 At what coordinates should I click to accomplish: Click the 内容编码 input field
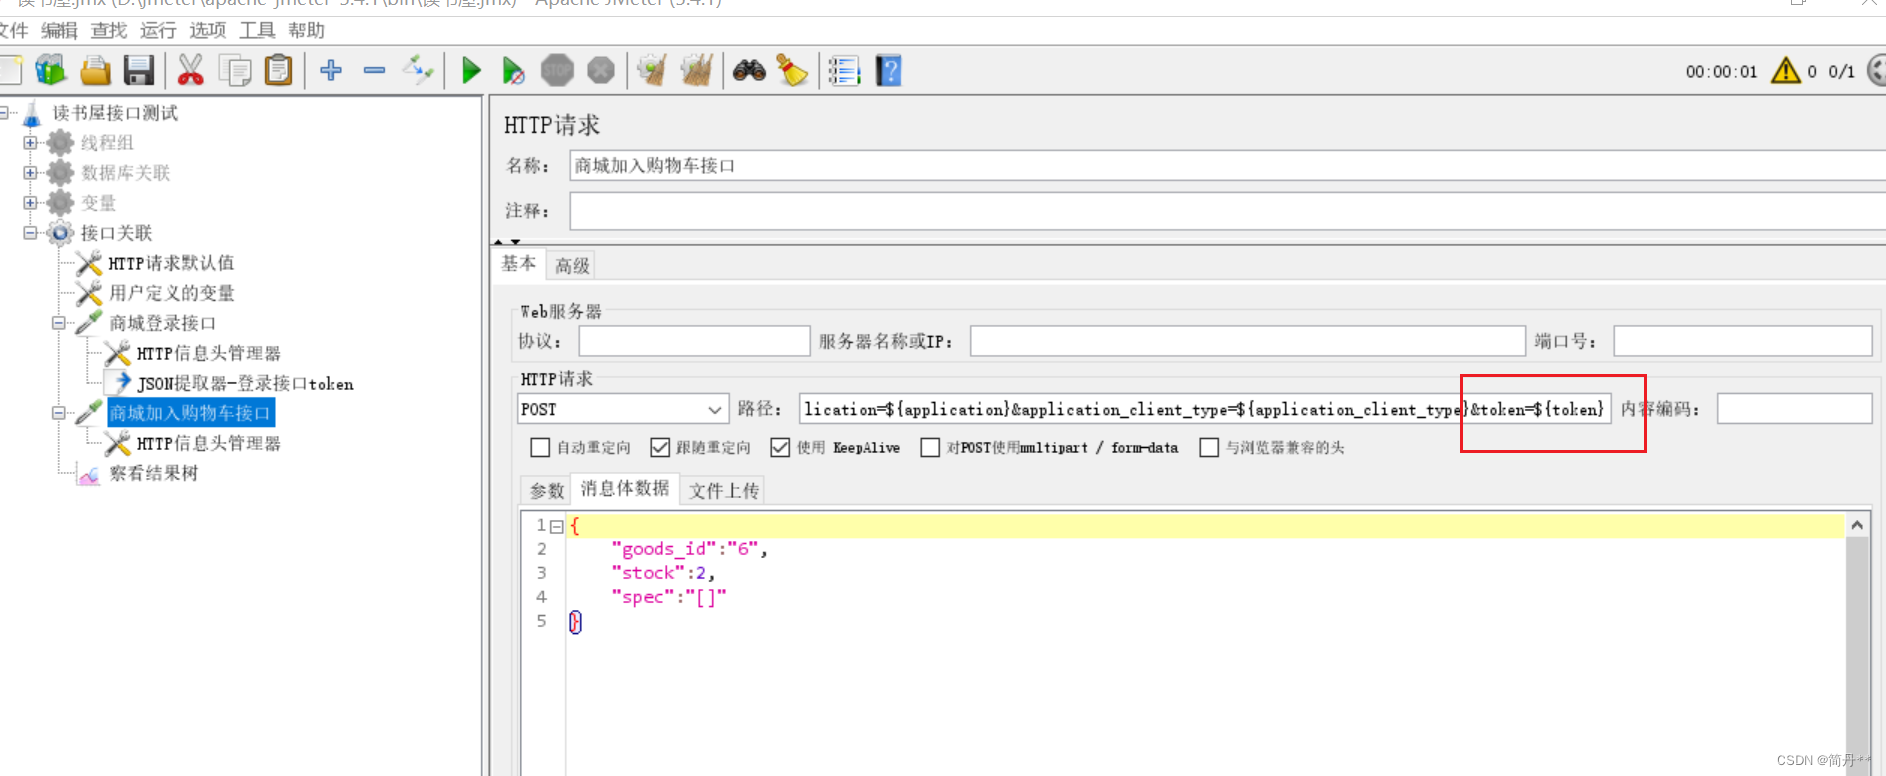[1794, 409]
